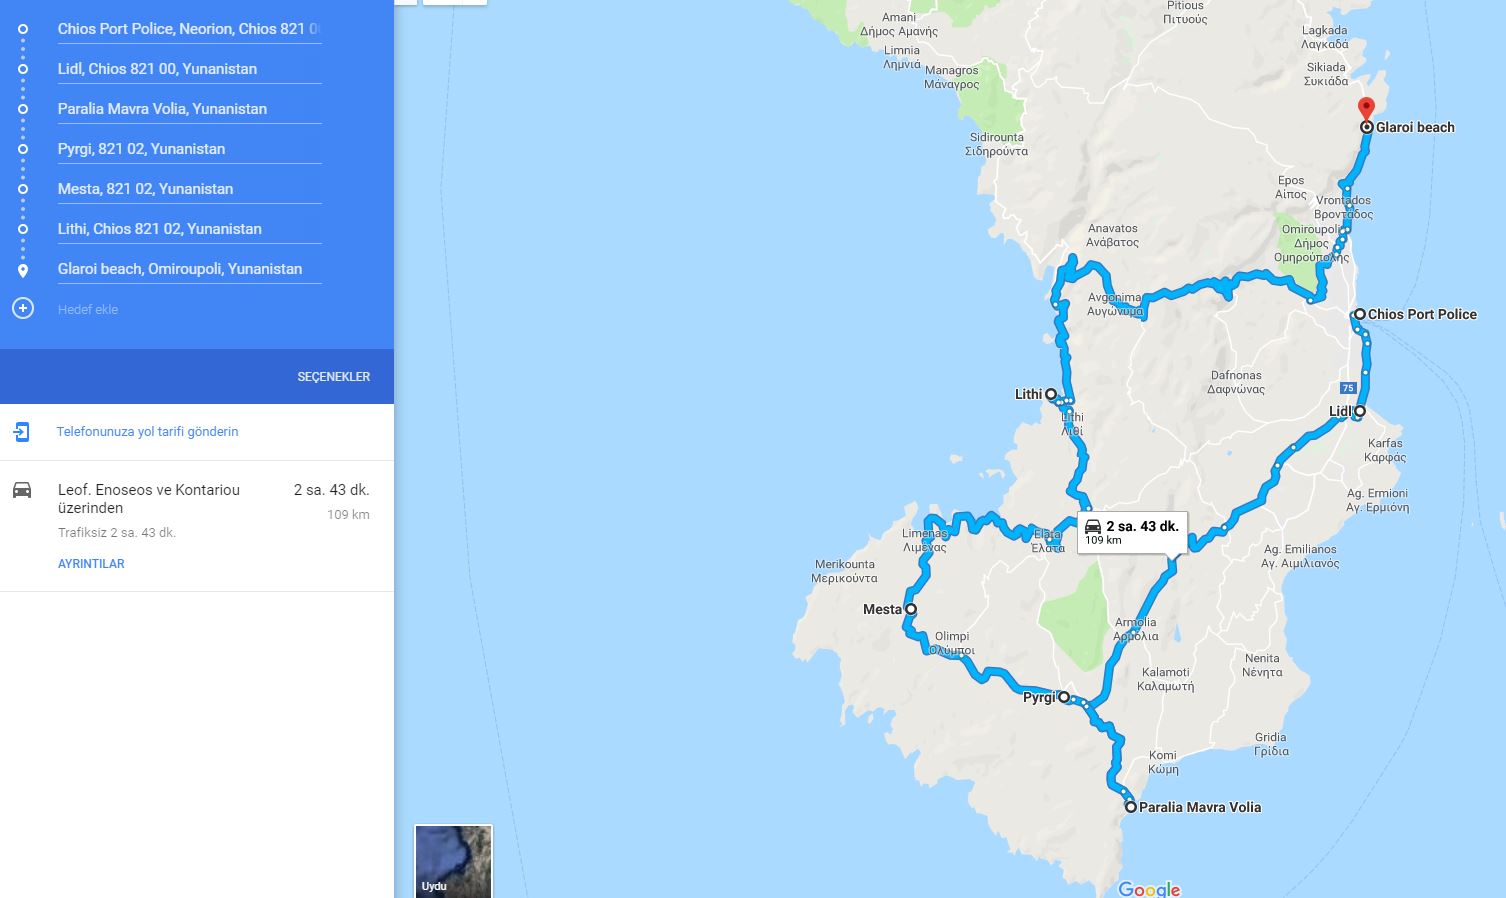The image size is (1506, 898).
Task: Edit the Chios Port Police starting point field
Action: pos(189,29)
